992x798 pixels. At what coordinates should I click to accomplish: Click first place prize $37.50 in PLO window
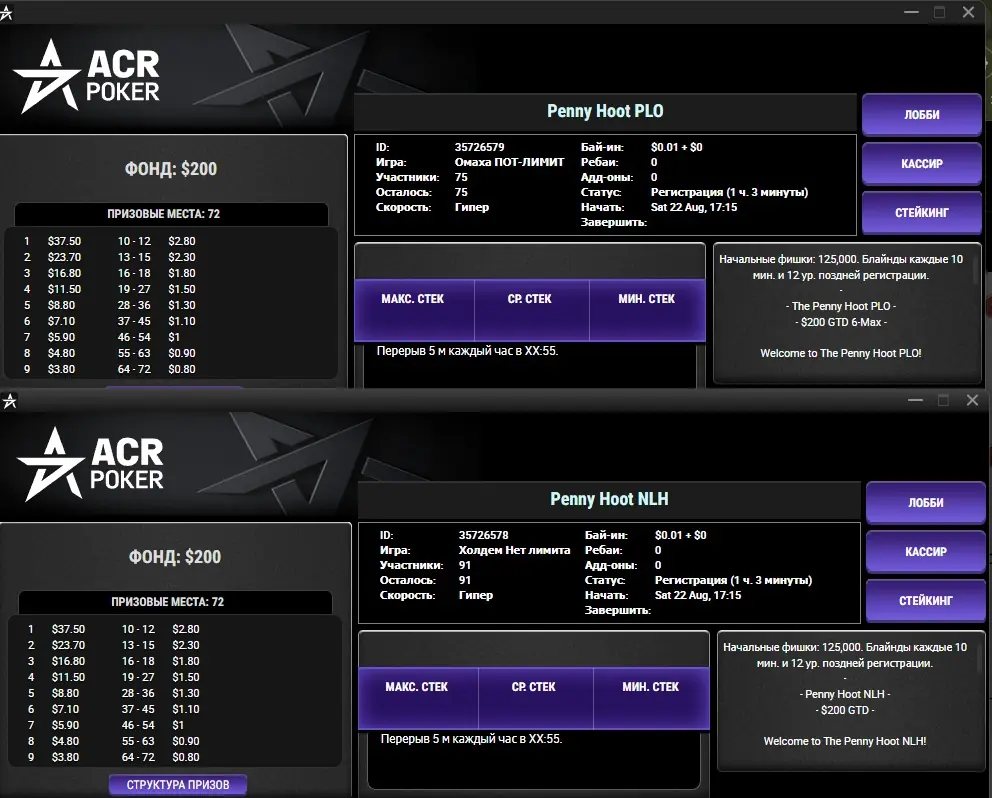[65, 241]
